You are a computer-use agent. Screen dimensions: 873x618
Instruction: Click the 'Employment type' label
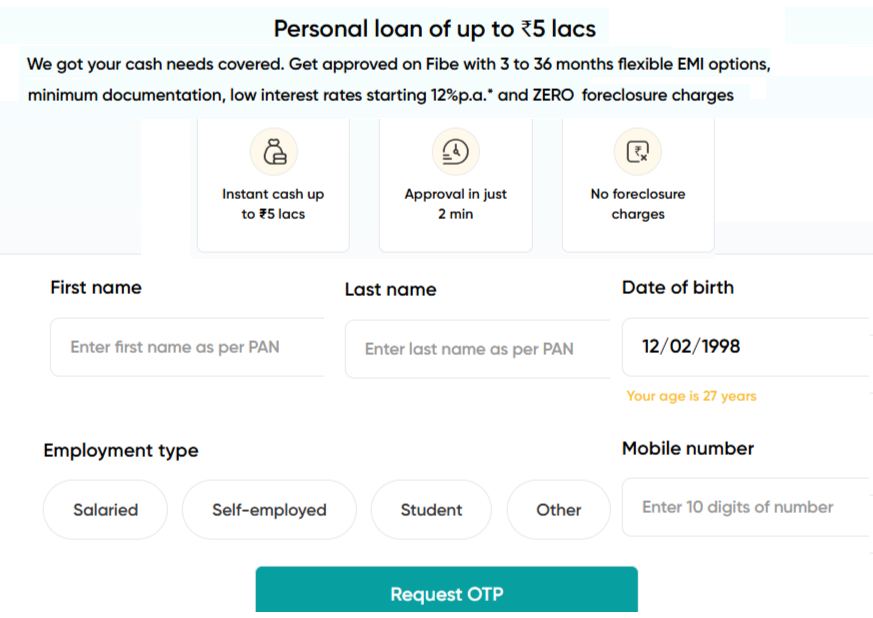(121, 451)
